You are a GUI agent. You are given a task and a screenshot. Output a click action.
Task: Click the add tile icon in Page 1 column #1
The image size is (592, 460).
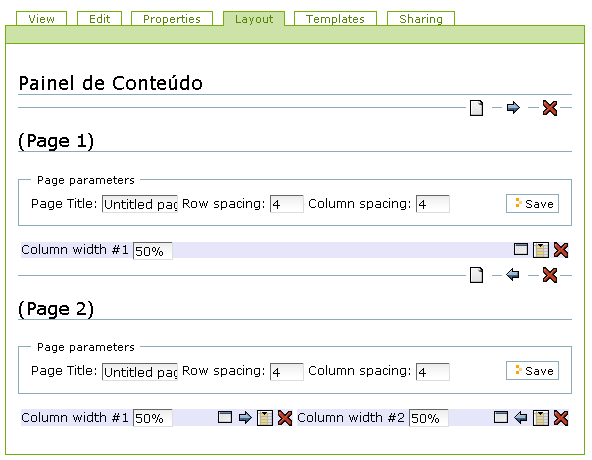click(x=521, y=250)
